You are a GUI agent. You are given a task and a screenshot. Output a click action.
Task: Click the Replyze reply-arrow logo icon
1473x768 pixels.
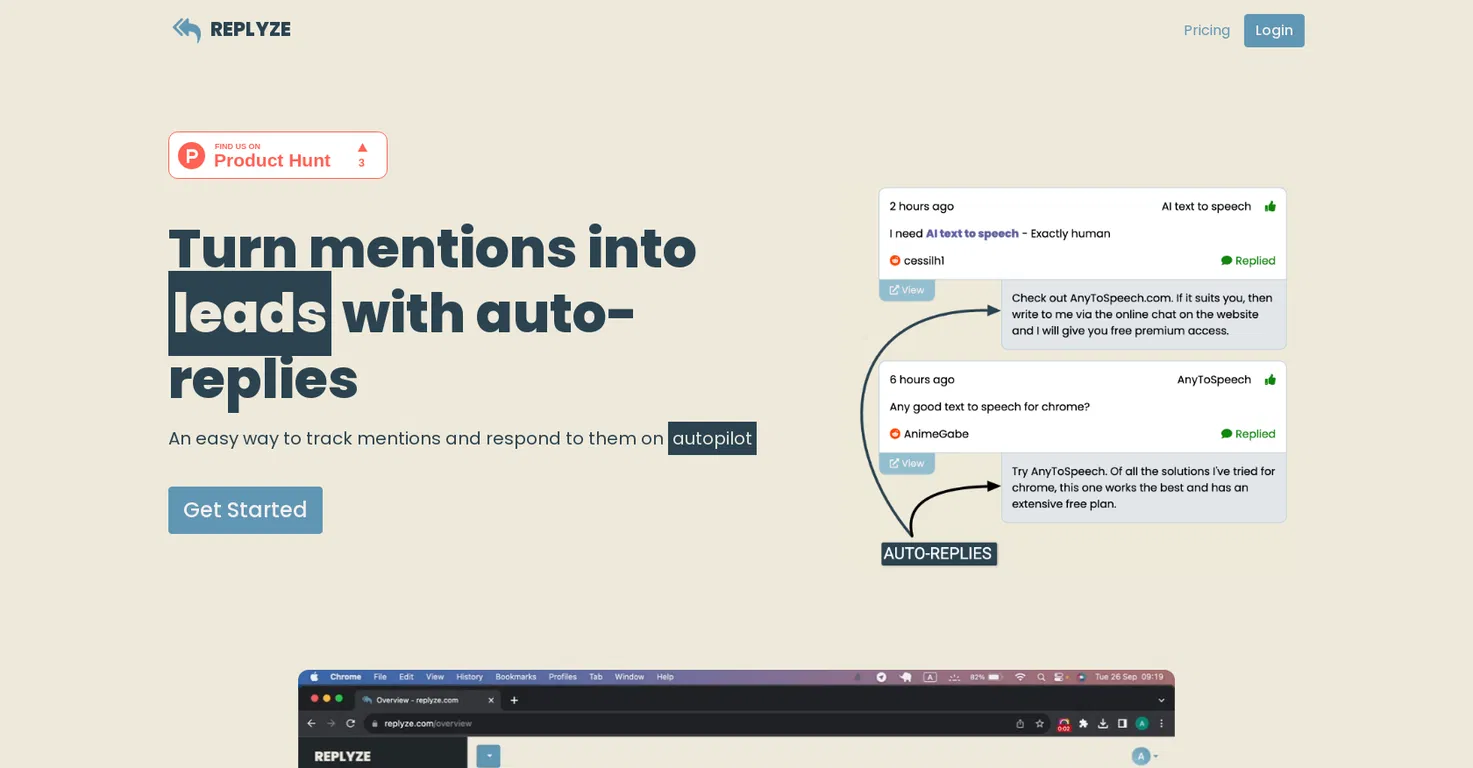click(187, 29)
